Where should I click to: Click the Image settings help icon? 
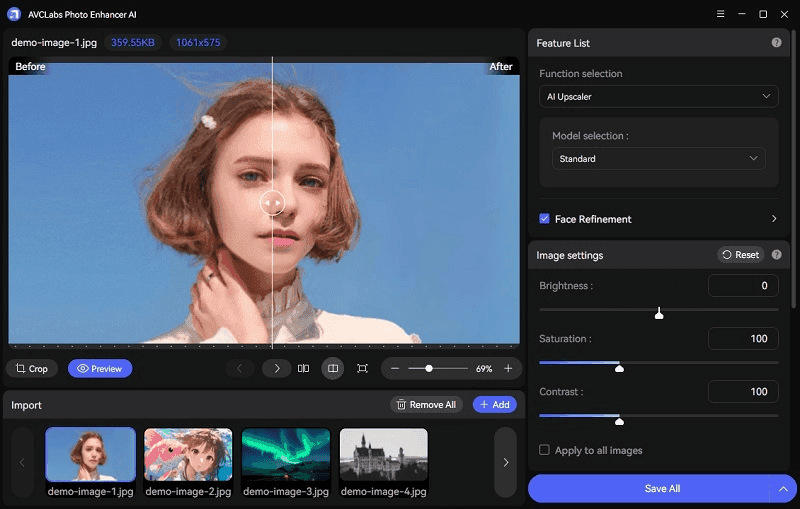tap(776, 254)
